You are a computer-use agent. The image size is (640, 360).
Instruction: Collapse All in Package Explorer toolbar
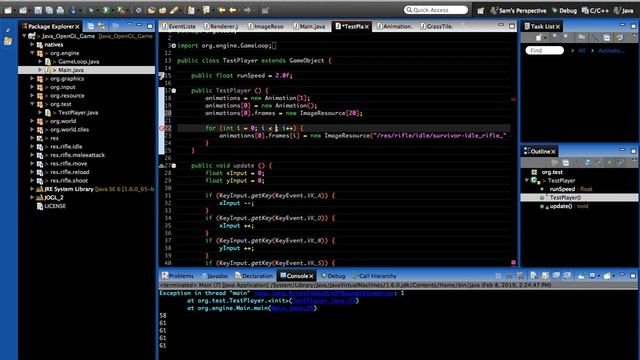pyautogui.click(x=91, y=27)
